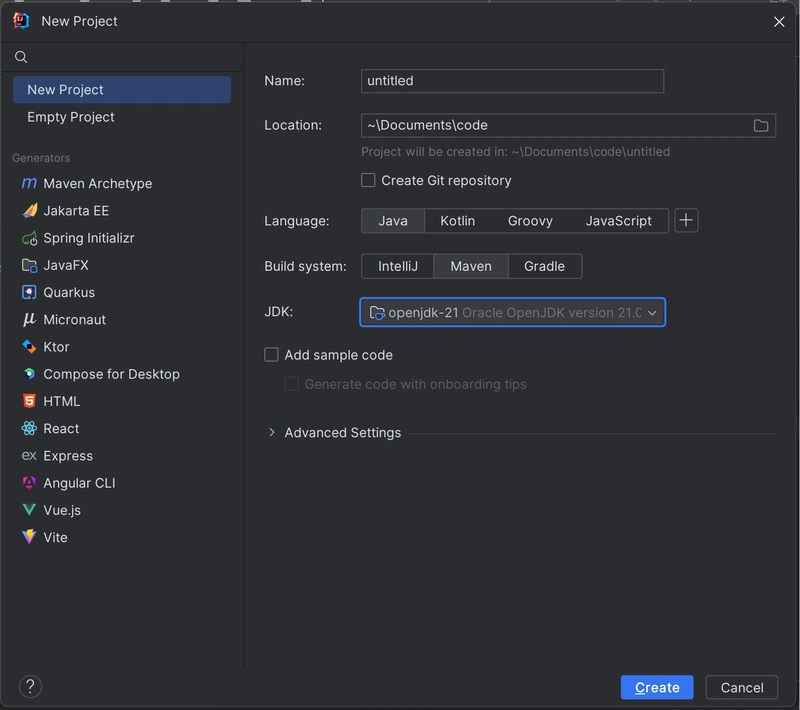Click the Create button
Image resolution: width=800 pixels, height=710 pixels.
[657, 688]
